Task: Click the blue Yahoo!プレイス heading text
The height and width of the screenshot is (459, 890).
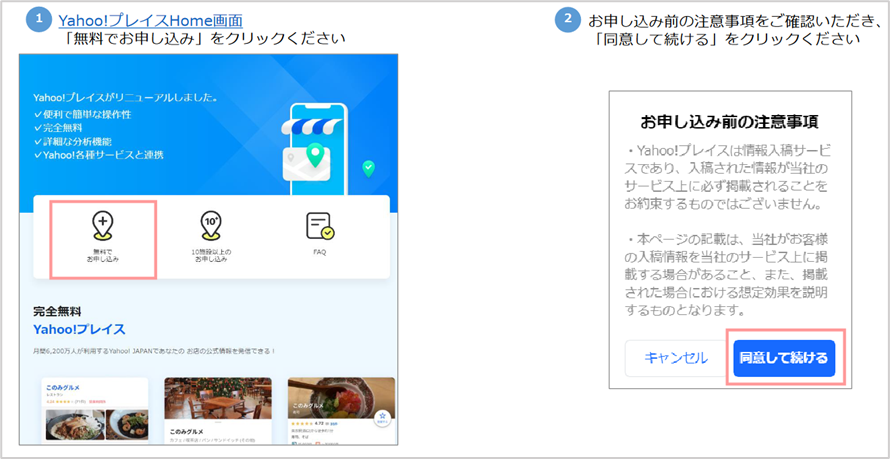Action: tap(79, 330)
